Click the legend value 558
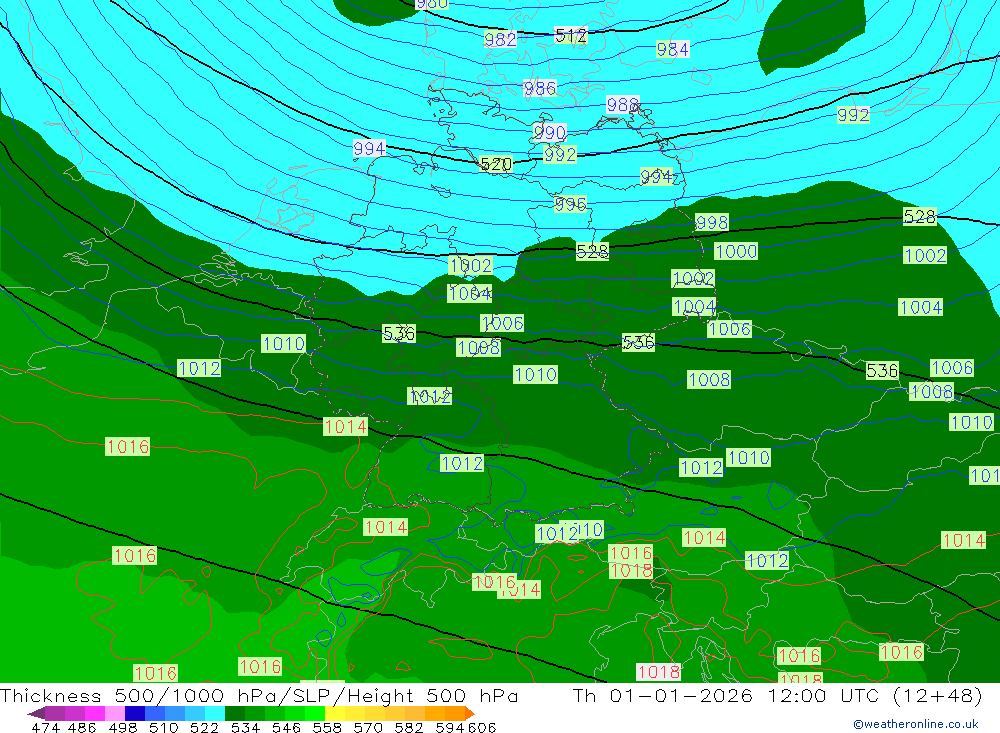 tap(327, 727)
